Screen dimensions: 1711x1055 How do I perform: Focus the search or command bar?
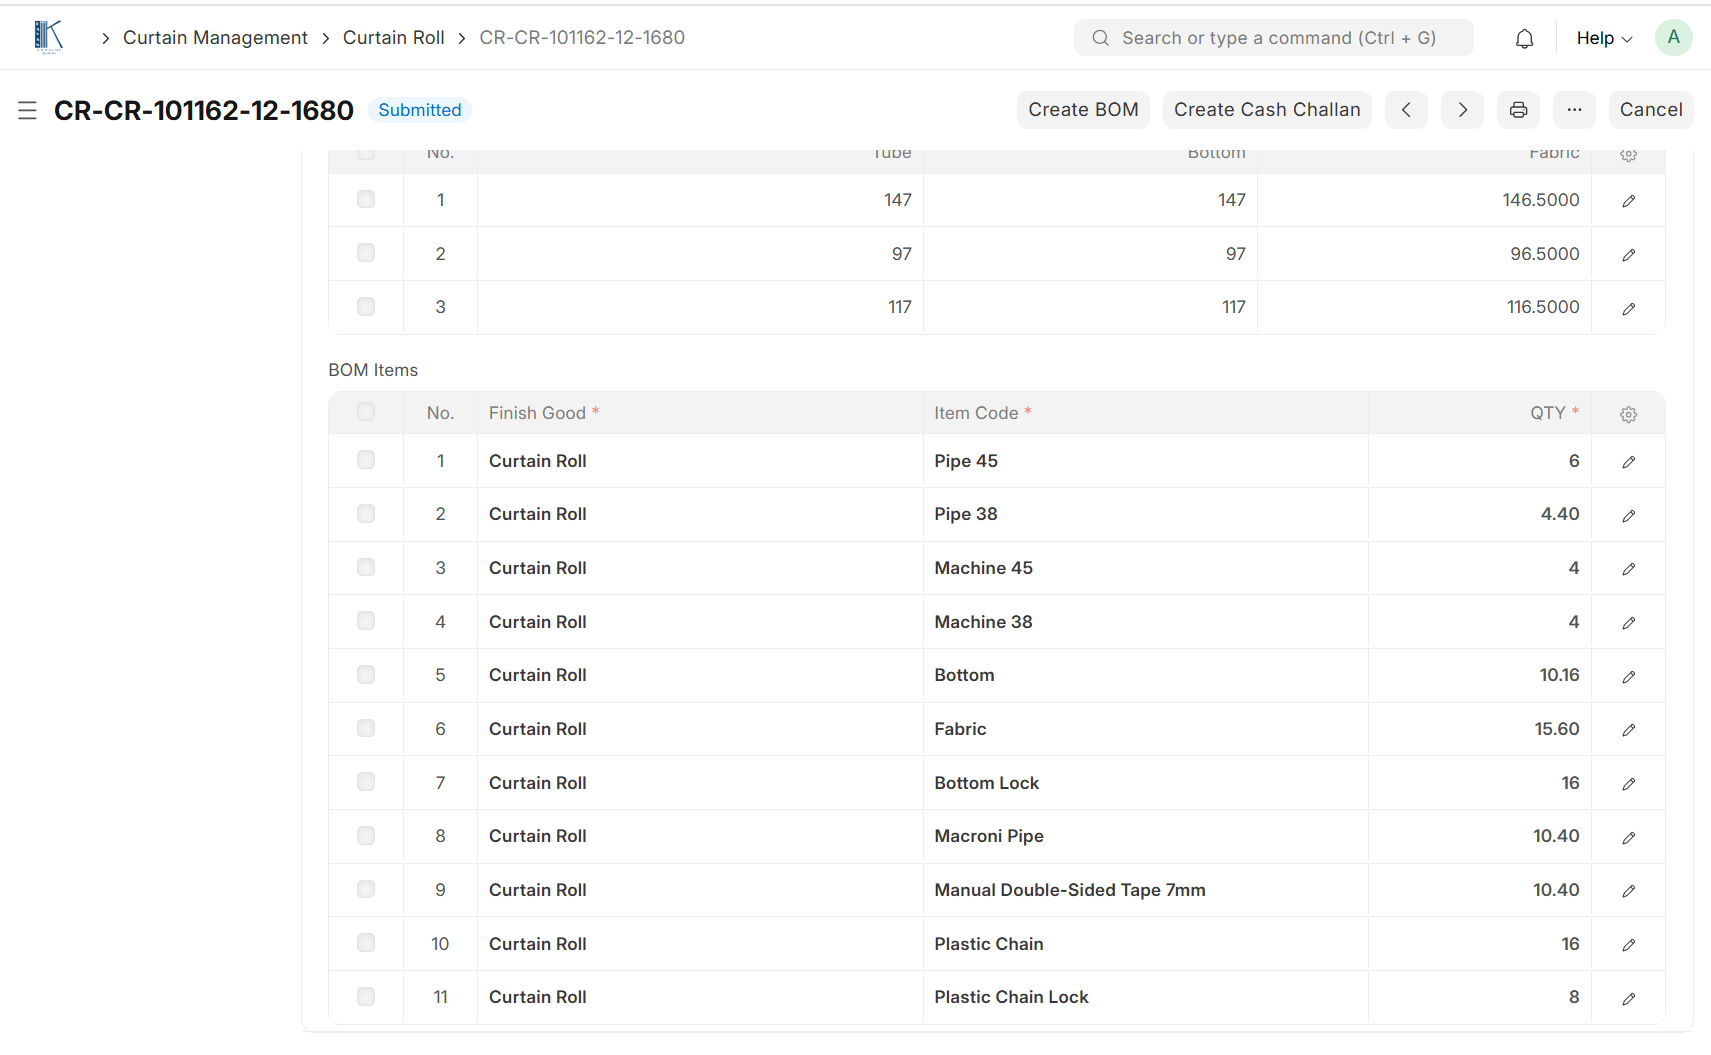click(x=1273, y=38)
